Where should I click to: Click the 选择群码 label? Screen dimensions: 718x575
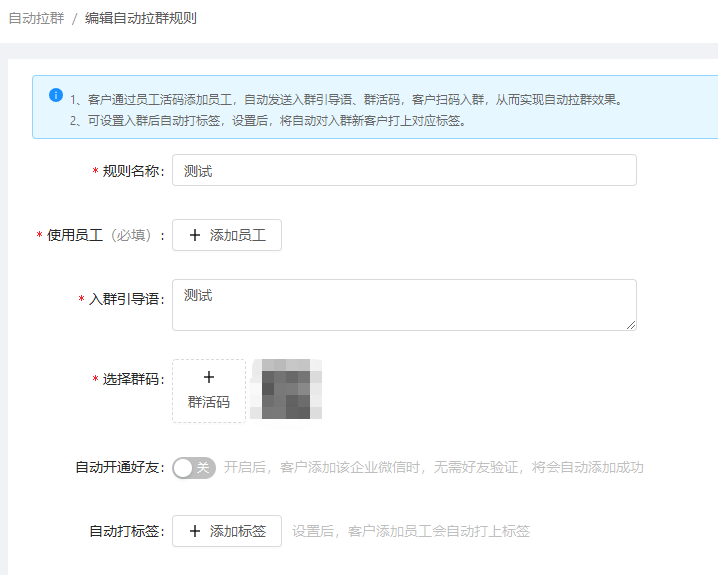click(133, 379)
